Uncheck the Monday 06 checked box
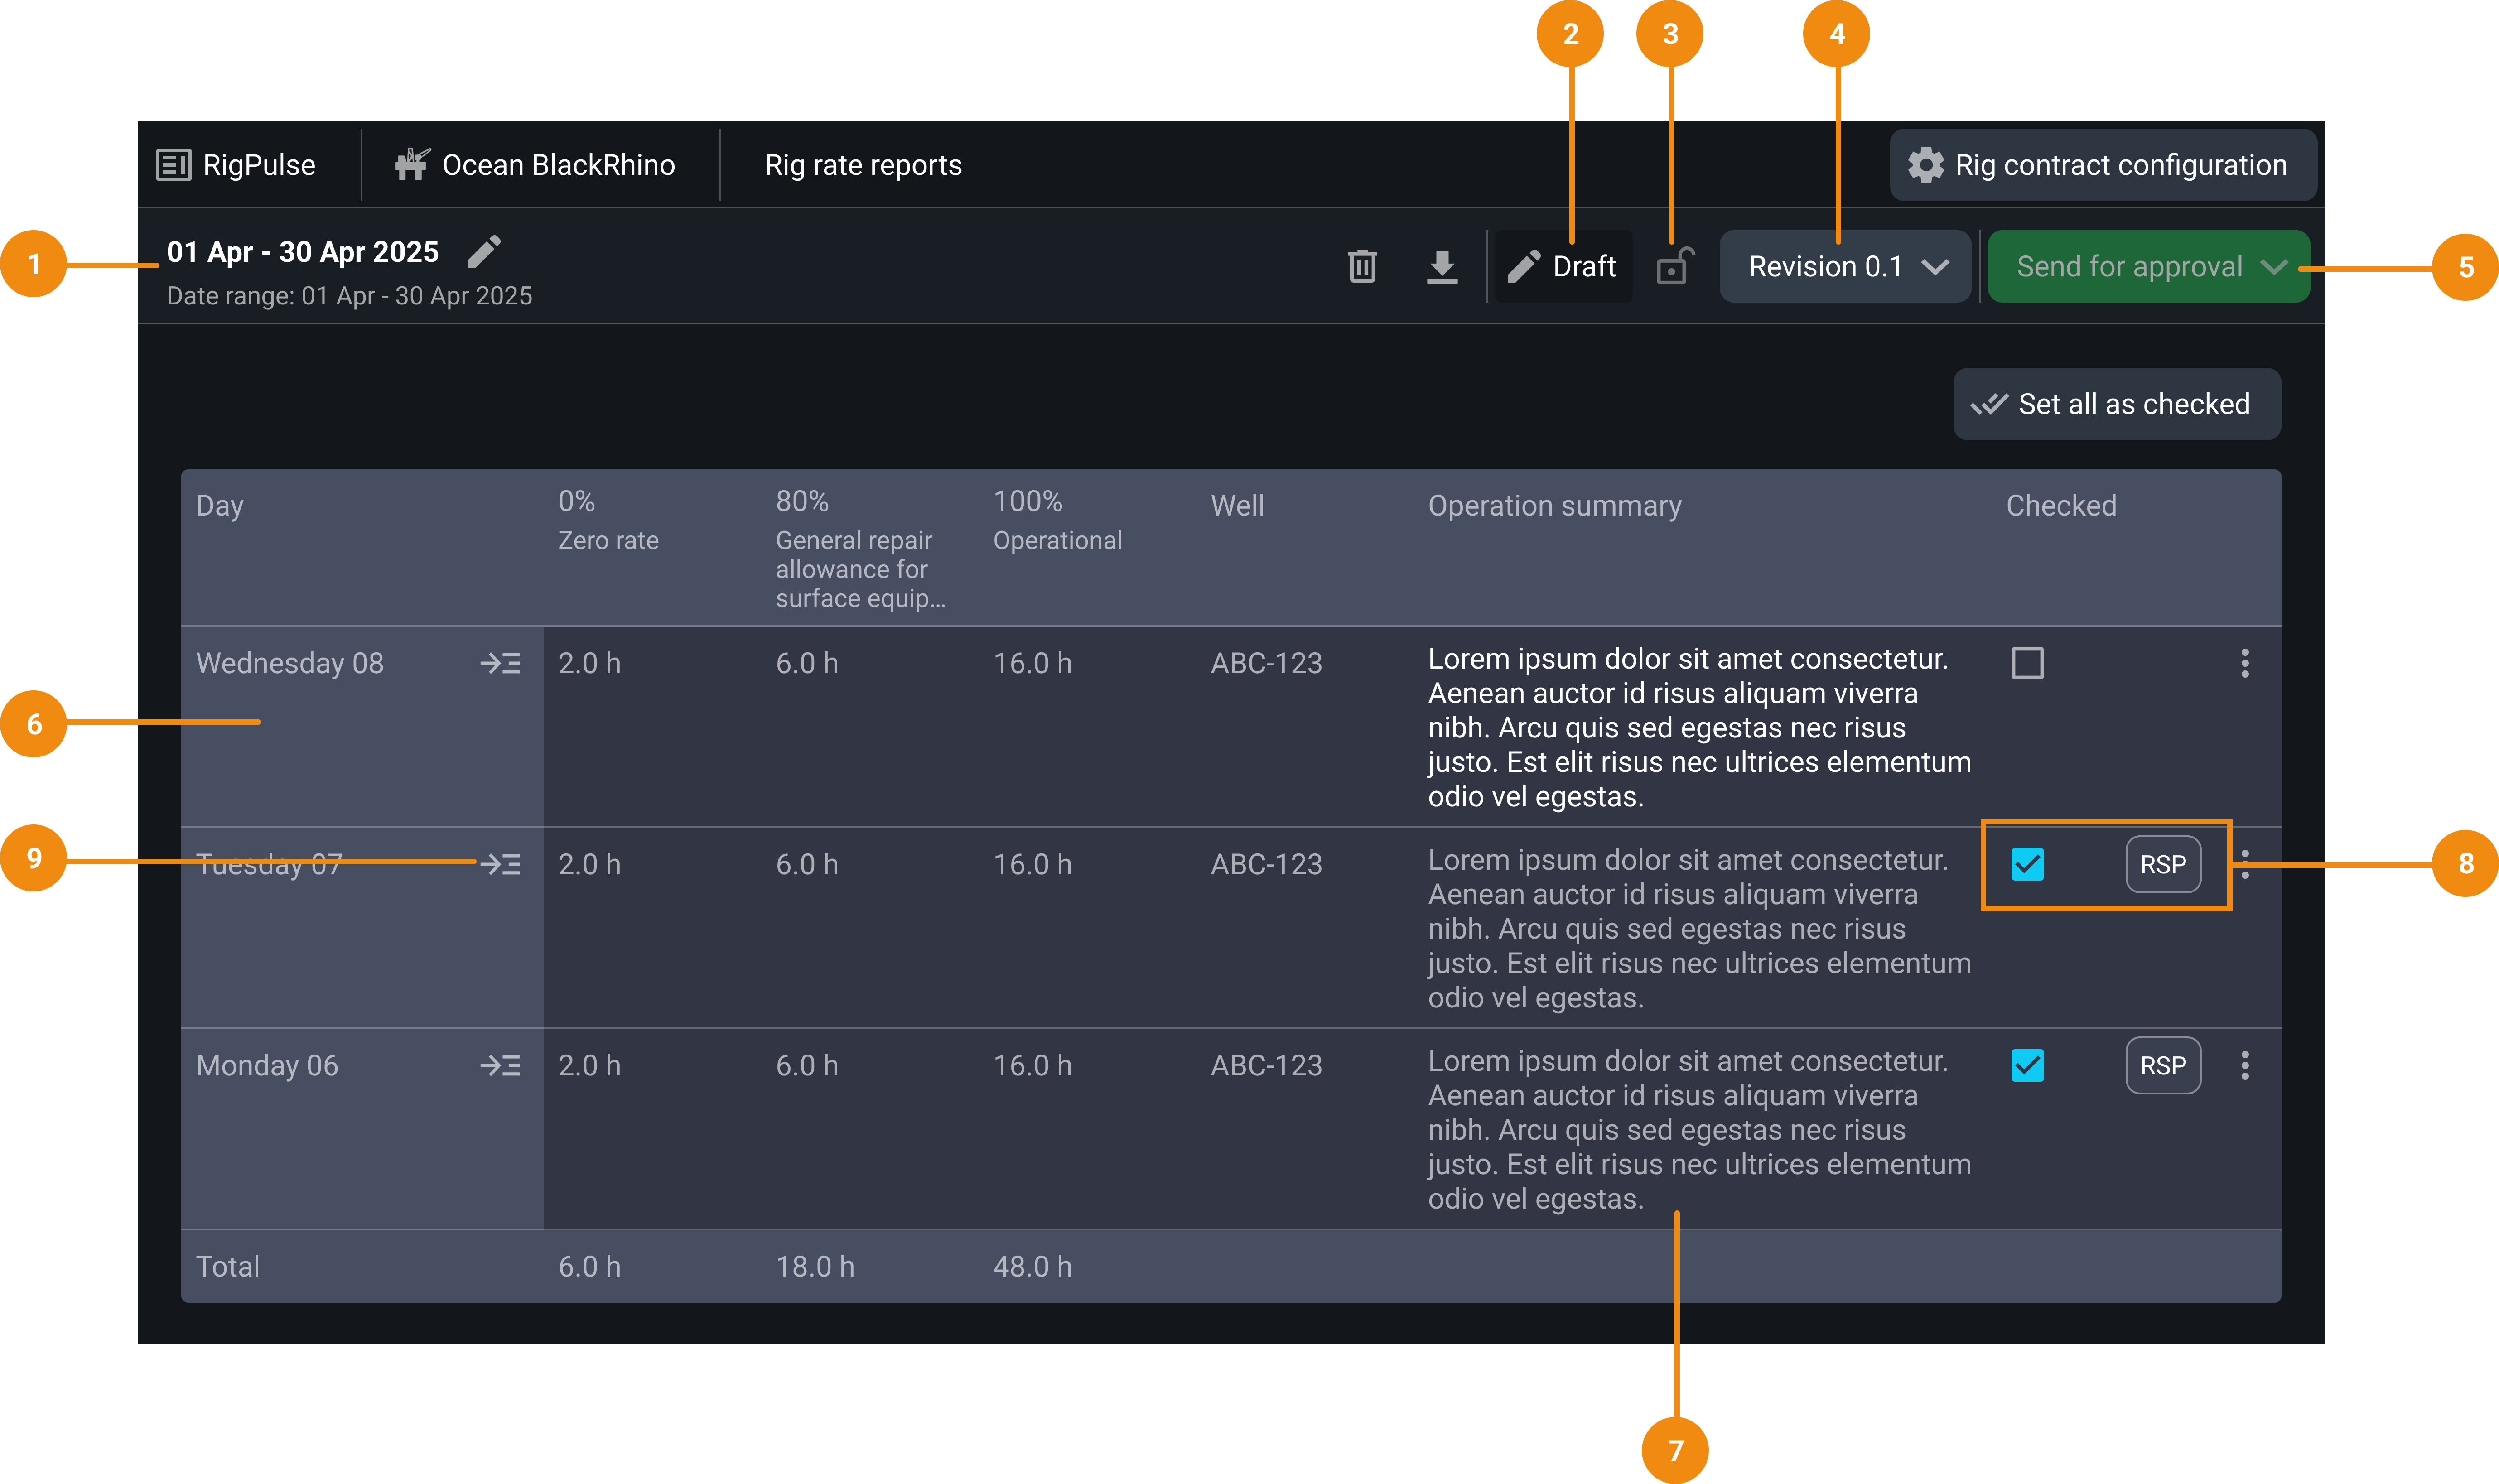The width and height of the screenshot is (2499, 1484). 2027,1065
